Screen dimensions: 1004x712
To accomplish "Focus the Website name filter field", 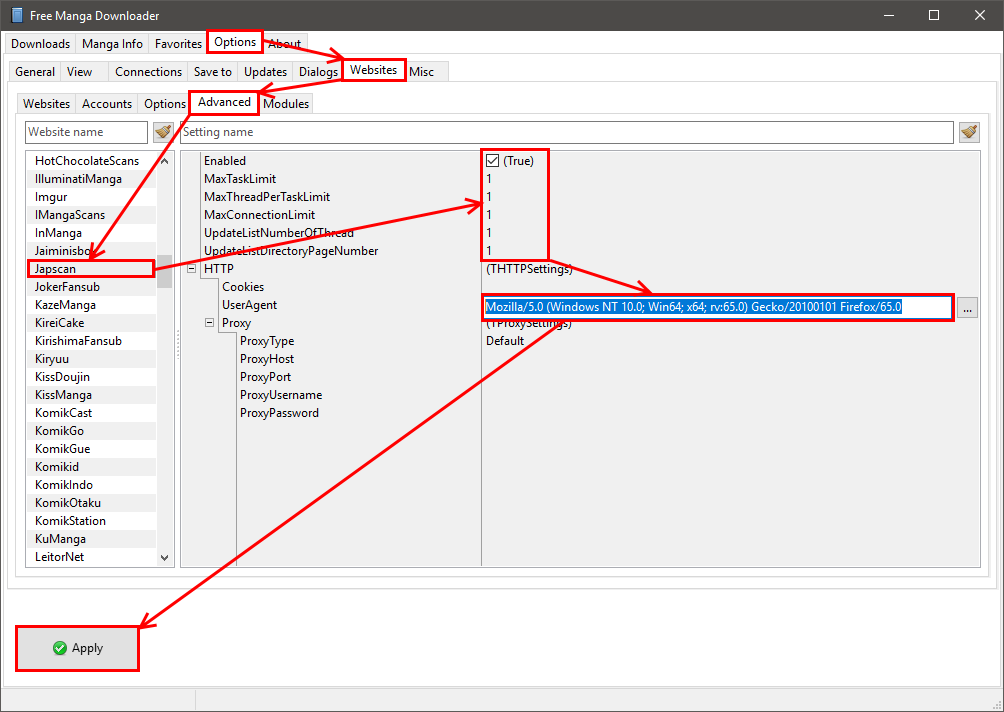I will click(x=86, y=133).
